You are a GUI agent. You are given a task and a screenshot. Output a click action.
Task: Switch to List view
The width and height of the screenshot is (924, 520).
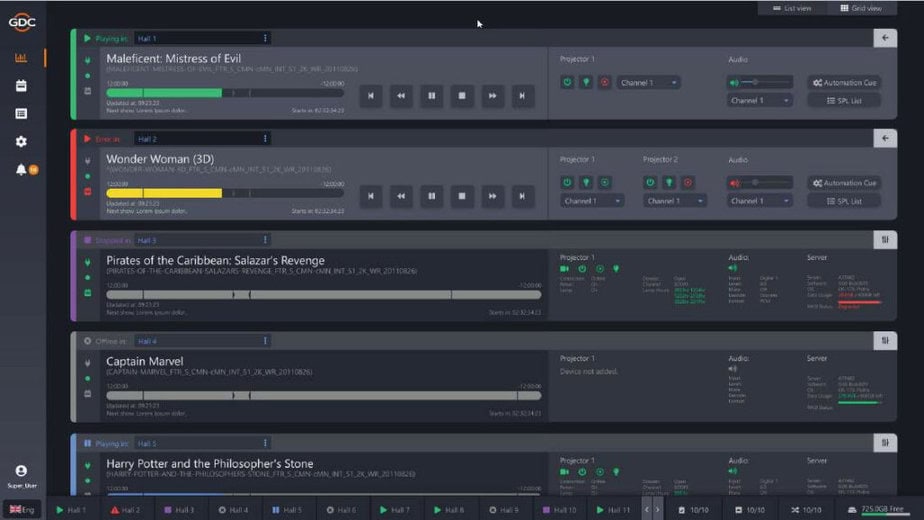point(793,8)
